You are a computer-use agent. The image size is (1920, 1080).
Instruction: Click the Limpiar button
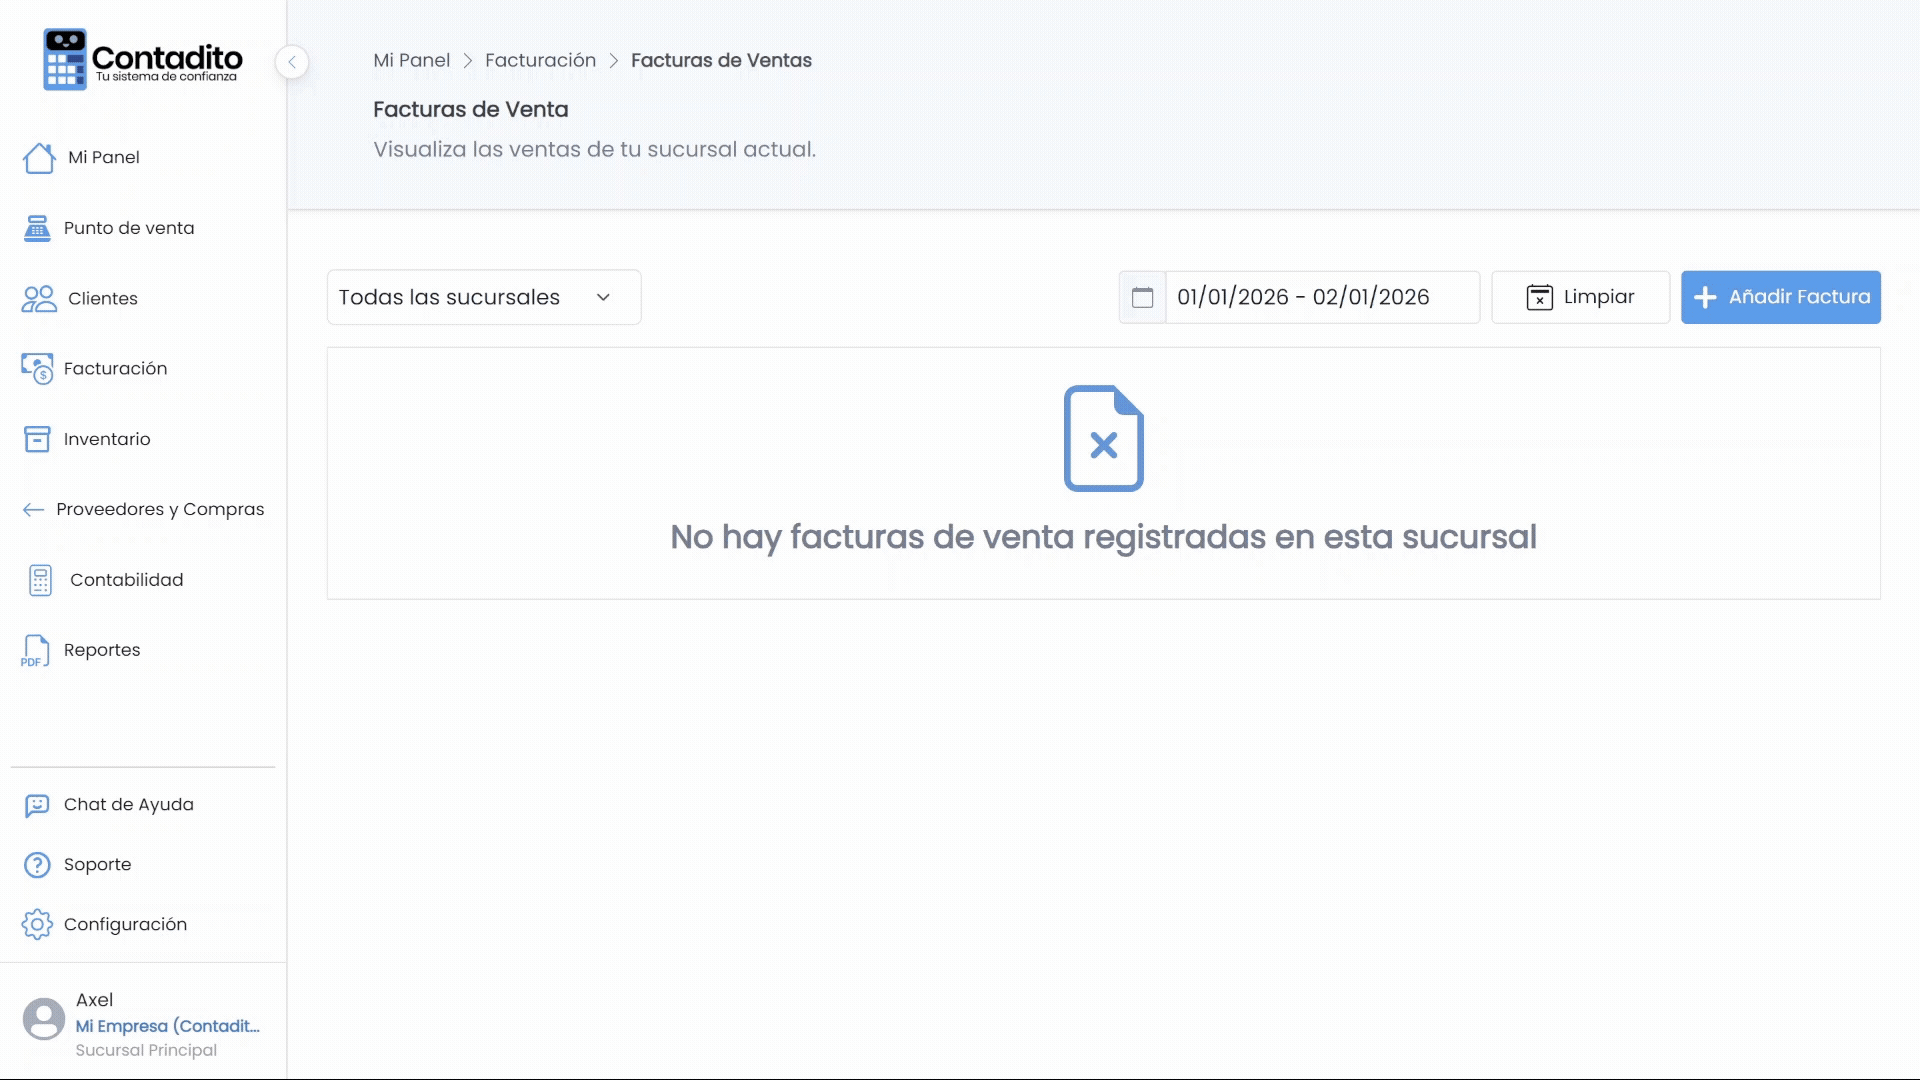pos(1580,297)
